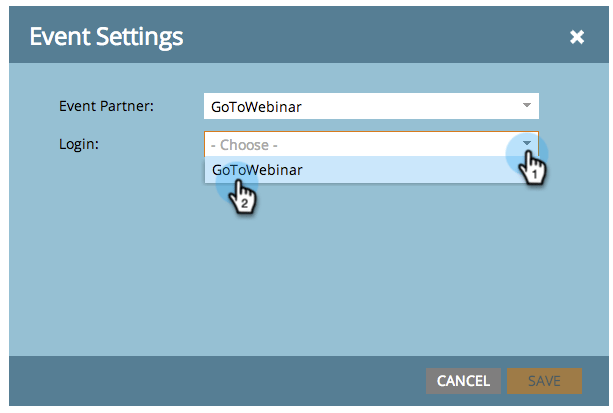Screen dimensions: 613x413
Task: Click the Event Partner: label
Action: (x=106, y=106)
